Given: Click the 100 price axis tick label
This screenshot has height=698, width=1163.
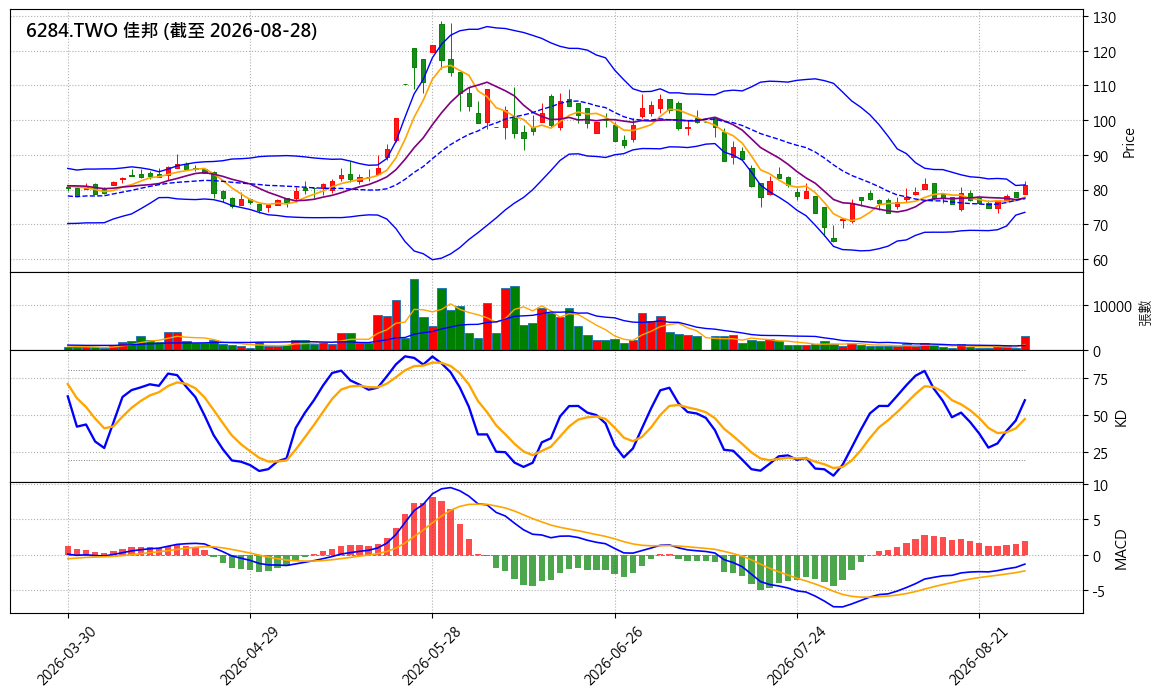Looking at the screenshot, I should coord(1104,122).
